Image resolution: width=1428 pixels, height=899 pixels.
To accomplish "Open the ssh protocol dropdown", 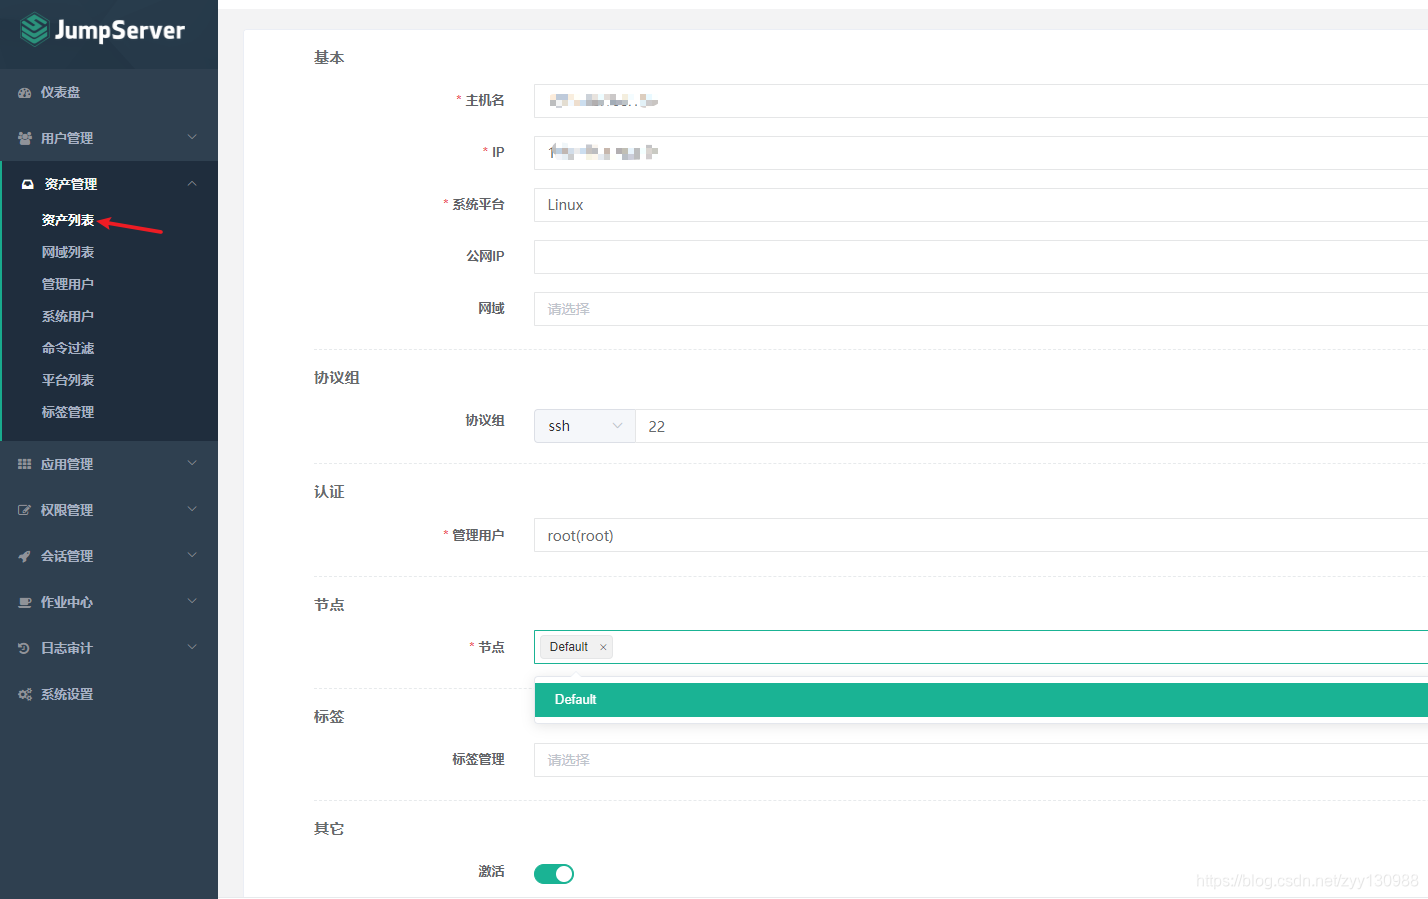I will [x=585, y=426].
